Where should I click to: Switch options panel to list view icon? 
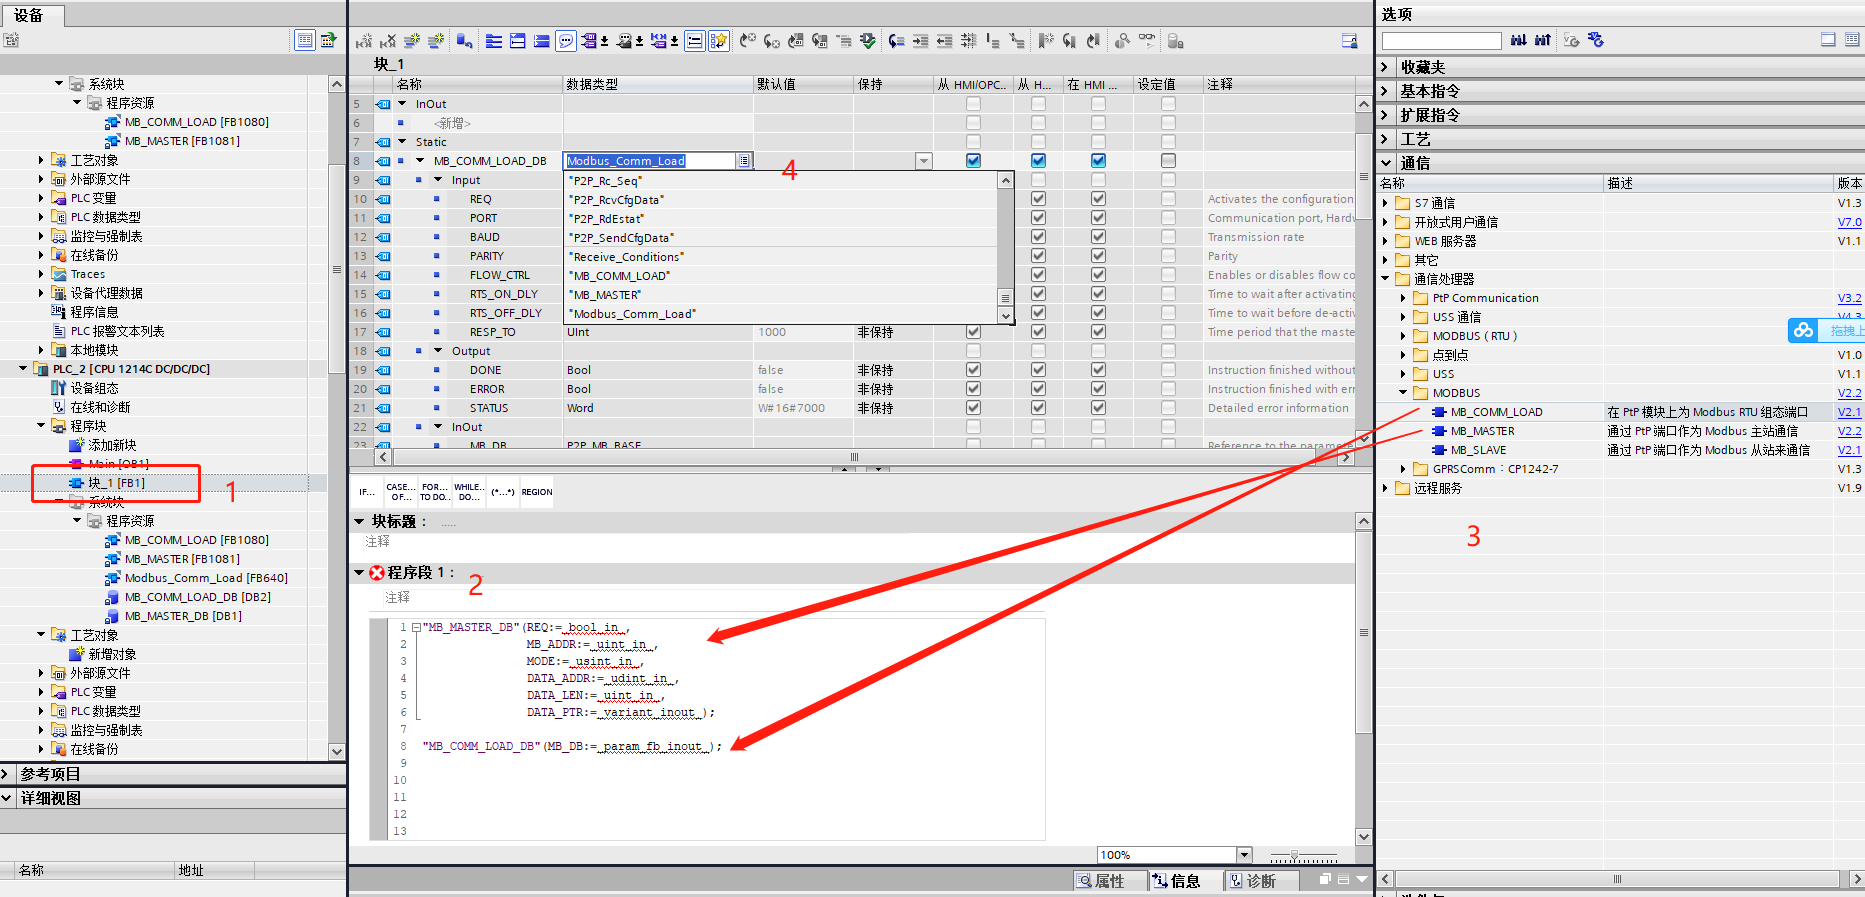coord(1852,40)
